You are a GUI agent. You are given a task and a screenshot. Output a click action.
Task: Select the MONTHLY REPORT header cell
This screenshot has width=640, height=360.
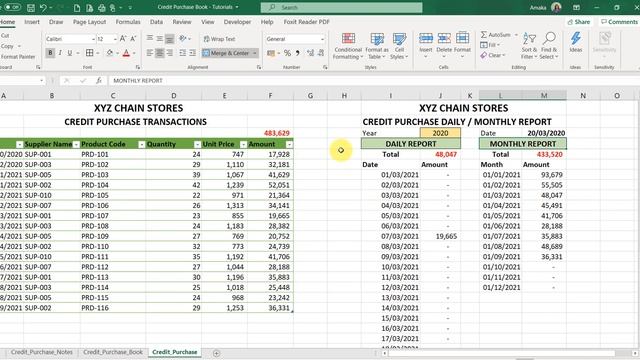click(522, 144)
